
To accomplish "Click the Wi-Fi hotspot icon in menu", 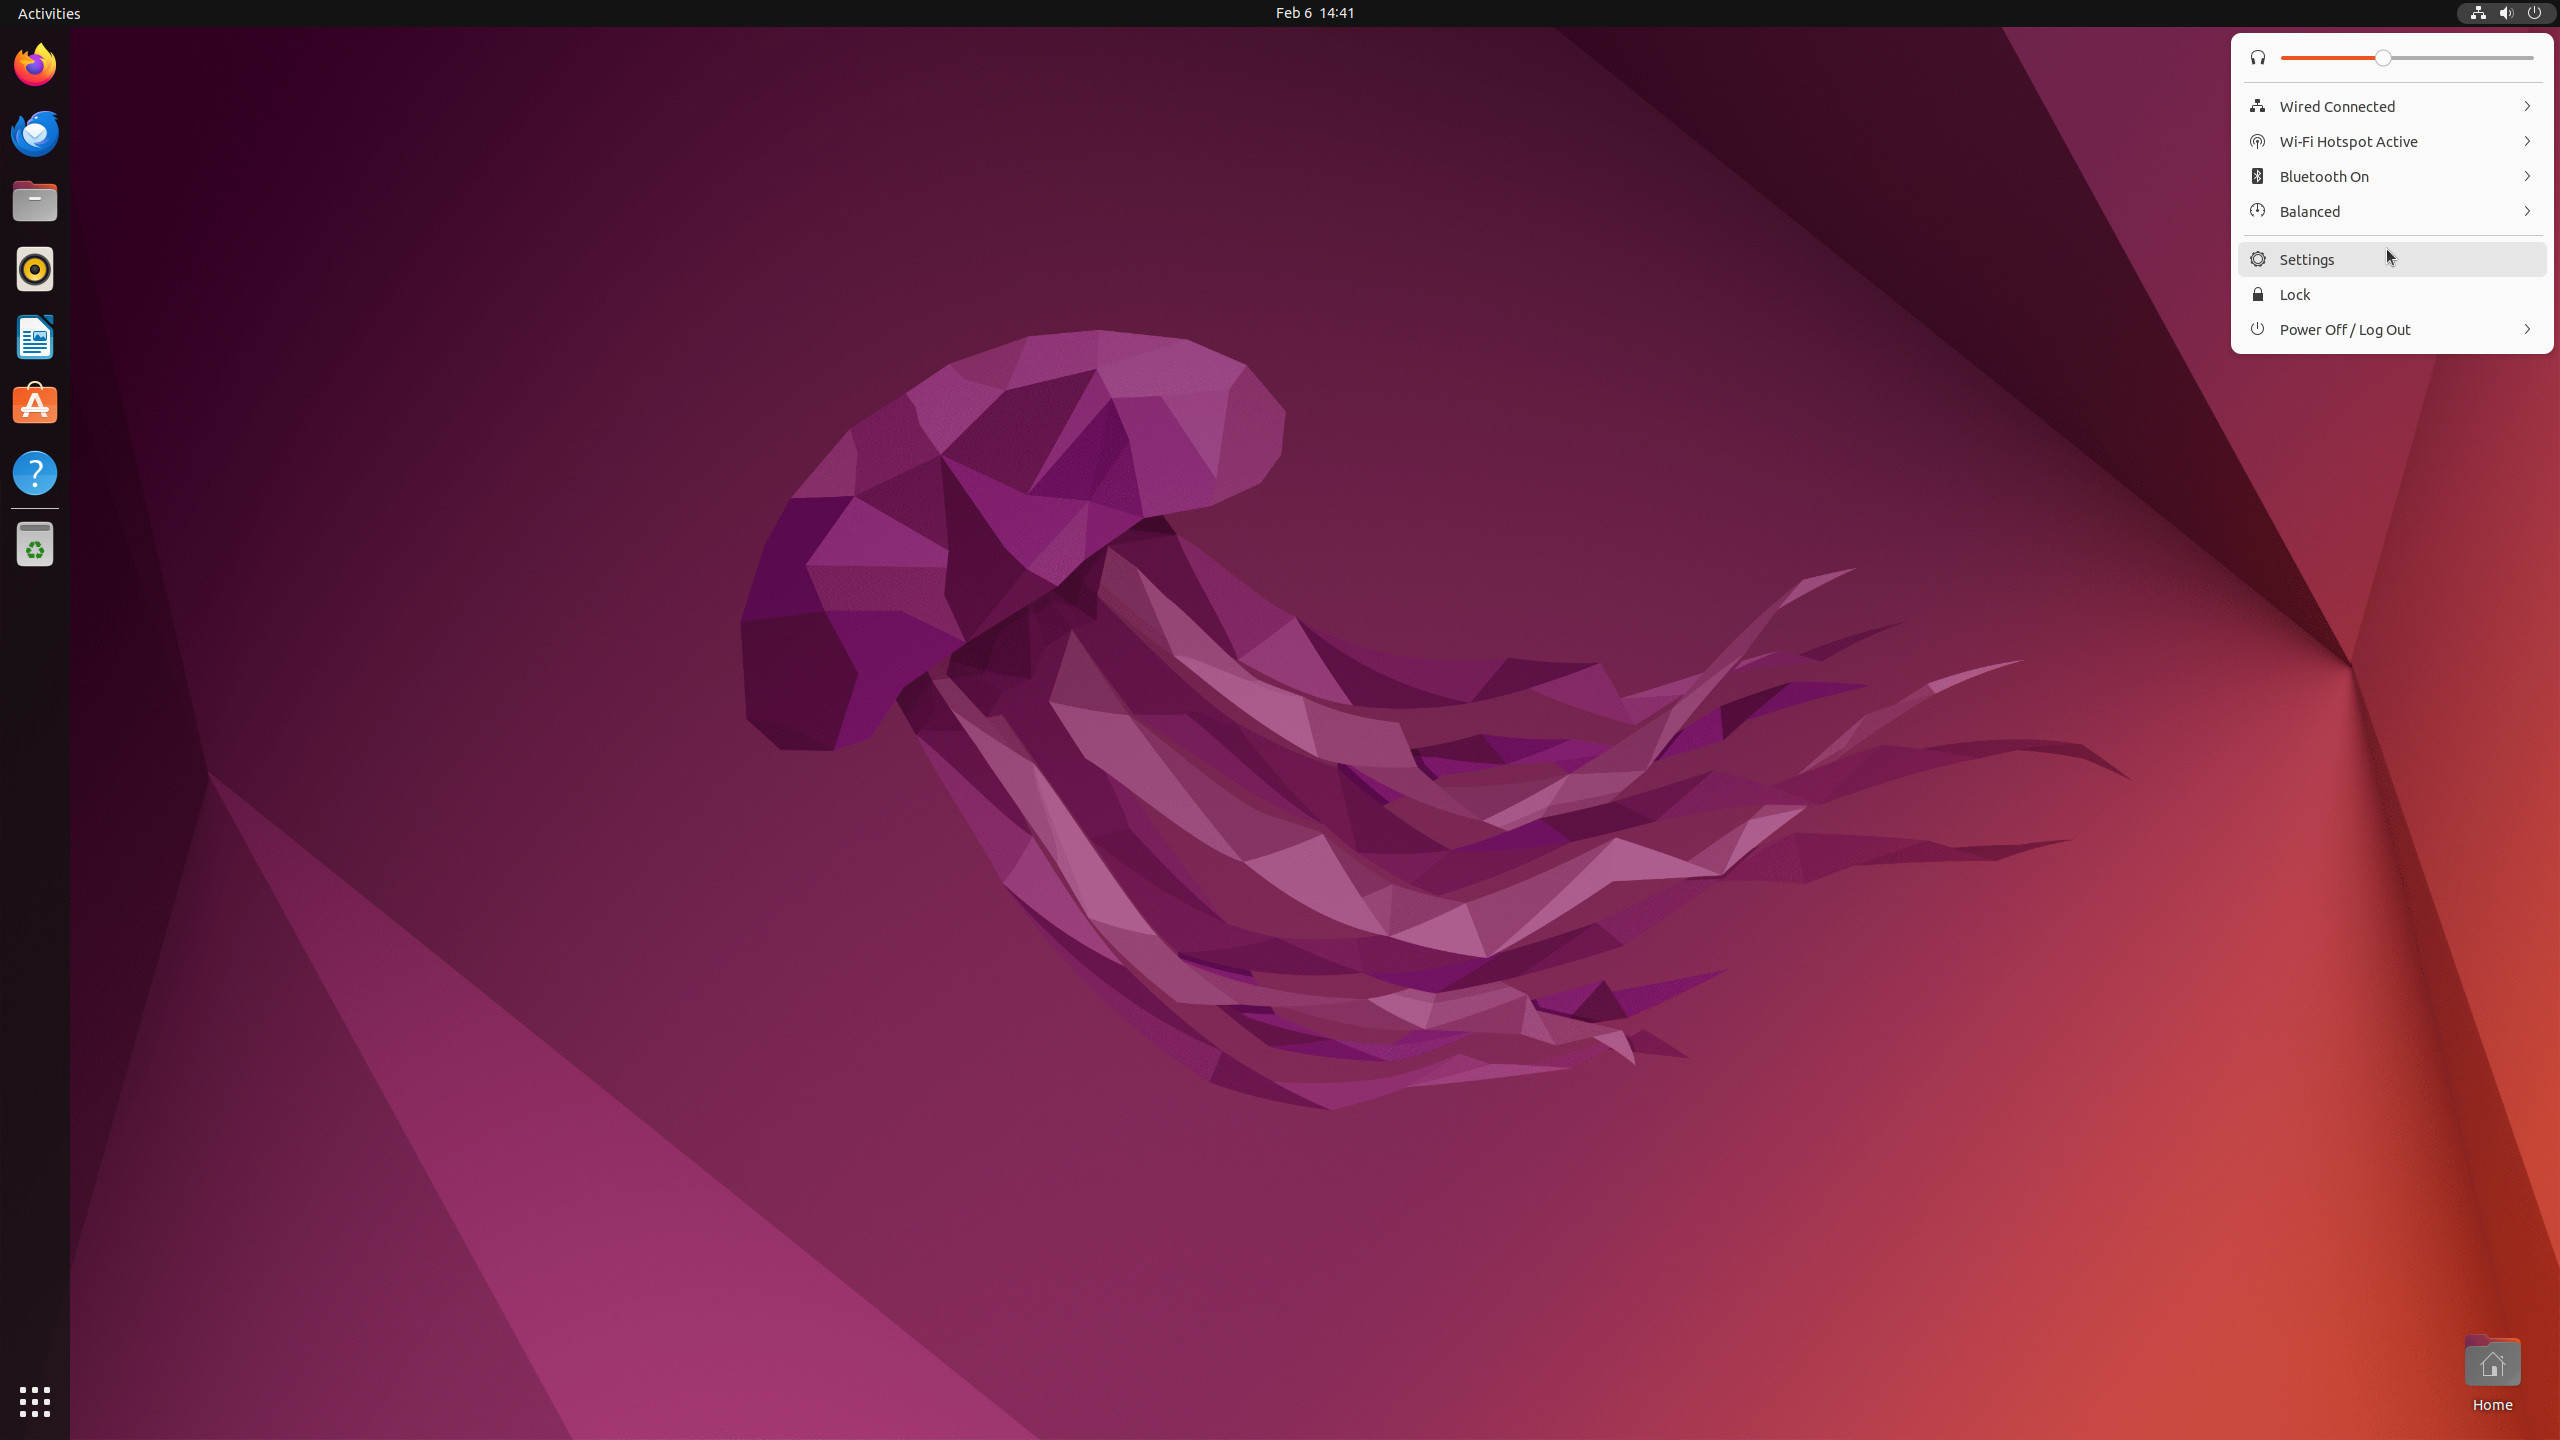I will pos(2257,141).
